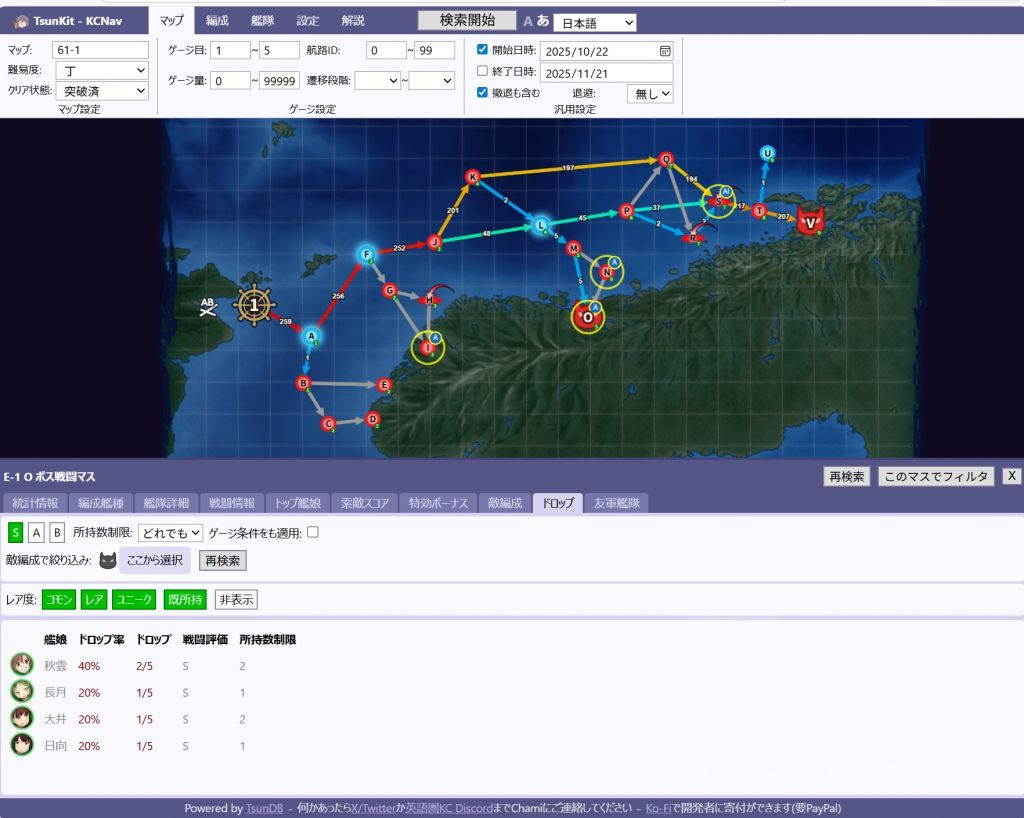The height and width of the screenshot is (818, 1024).
Task: Expand the 所持数制限 dropdown
Action: point(170,533)
